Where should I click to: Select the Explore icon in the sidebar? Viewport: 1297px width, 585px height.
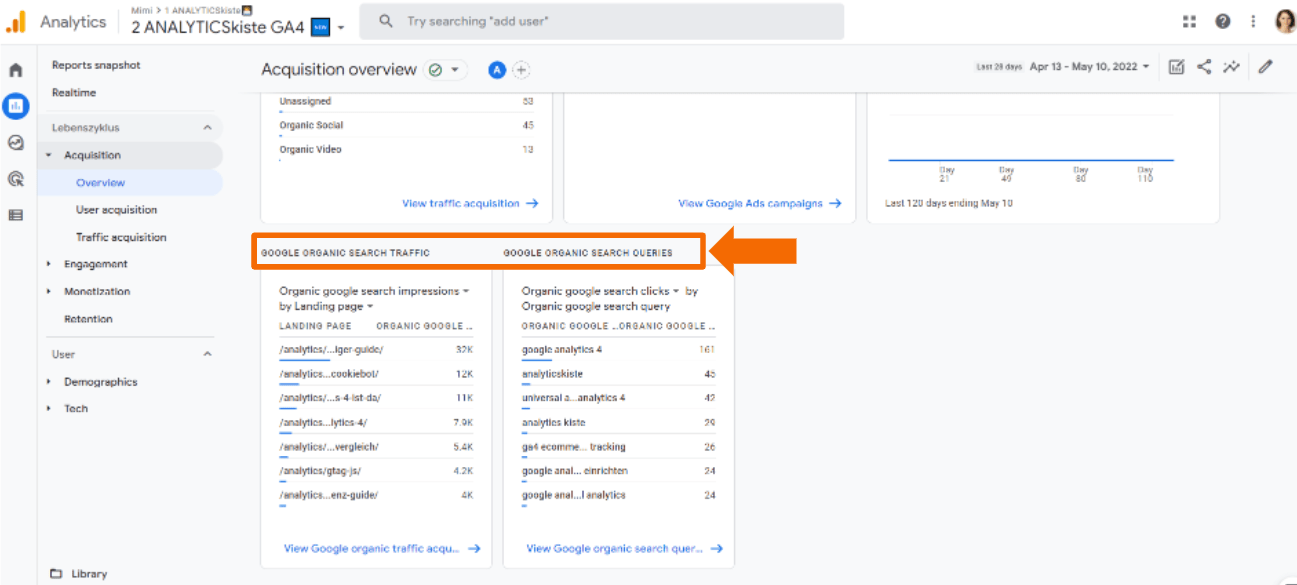15,142
